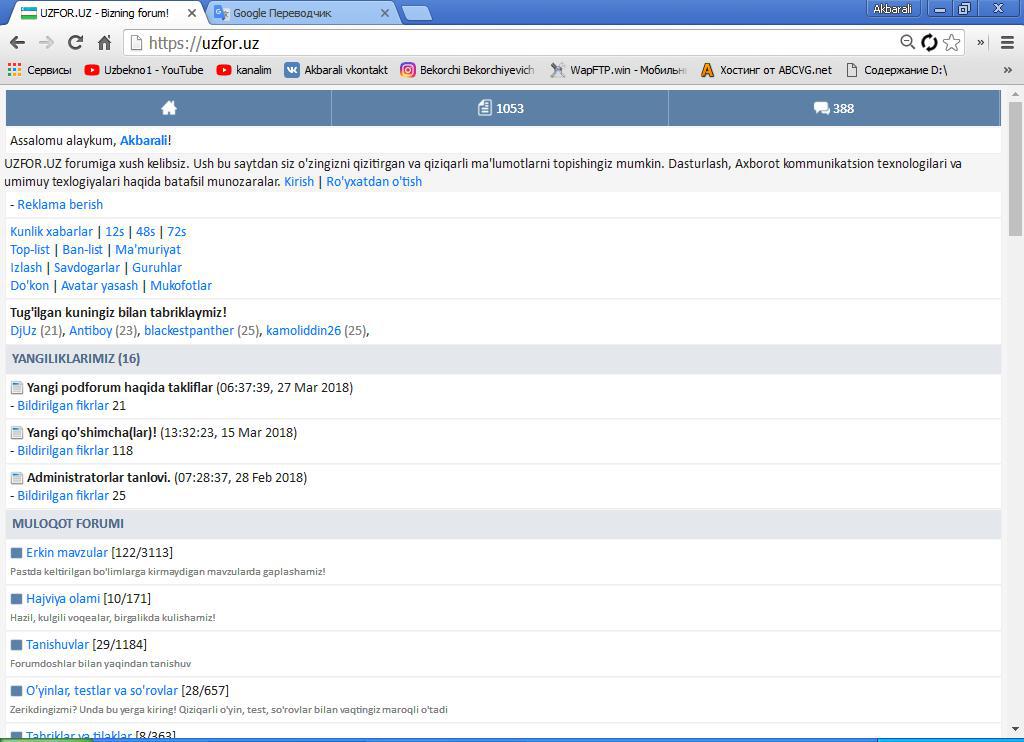Screen dimensions: 1024x742
Task: Click the home icon in forum header
Action: [x=168, y=108]
